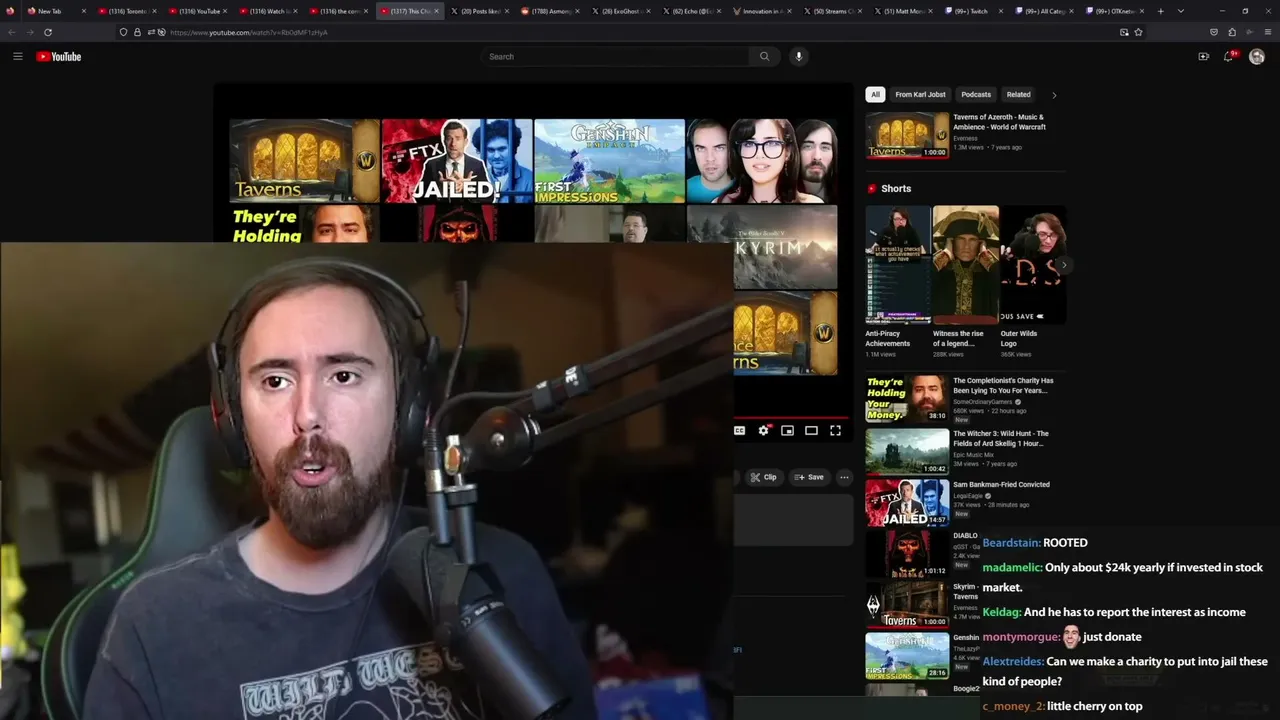
Task: Click the Epic Music Mix channel name
Action: tap(975, 454)
